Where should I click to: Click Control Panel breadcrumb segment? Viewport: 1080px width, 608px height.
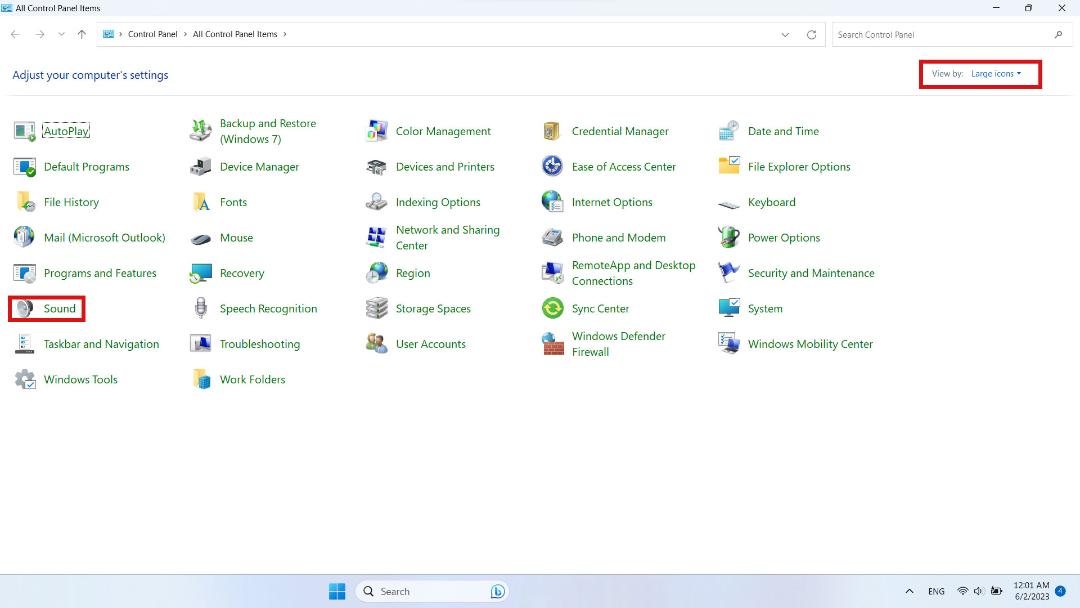pyautogui.click(x=152, y=34)
